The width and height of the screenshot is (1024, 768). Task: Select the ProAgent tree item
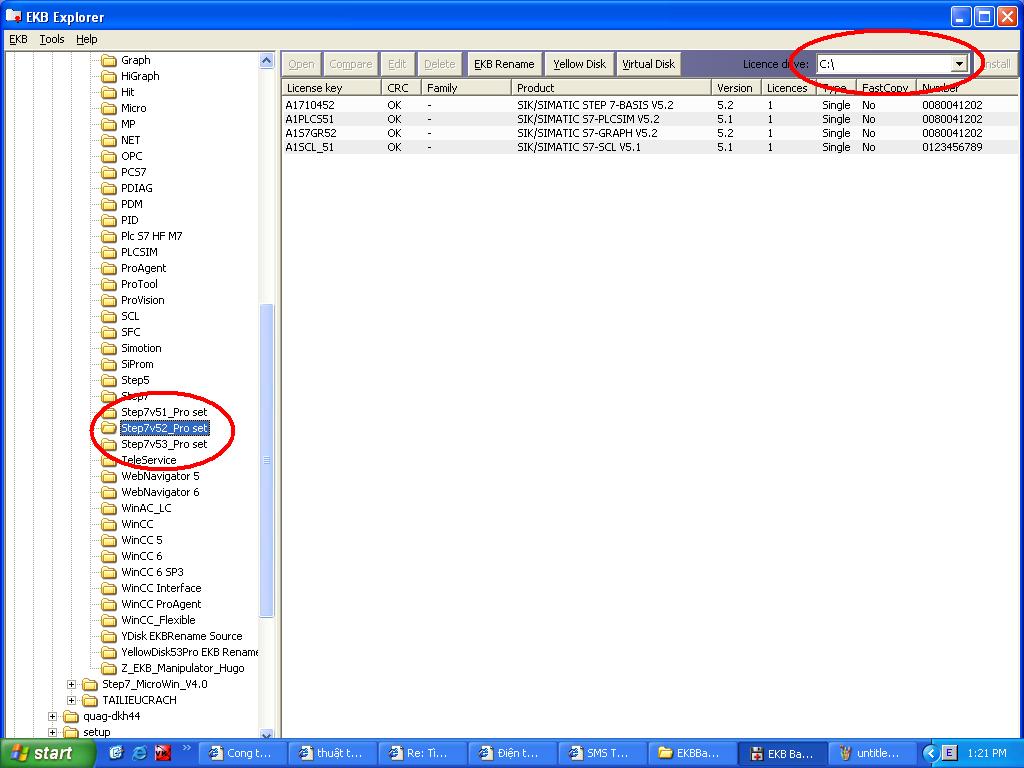tap(144, 268)
